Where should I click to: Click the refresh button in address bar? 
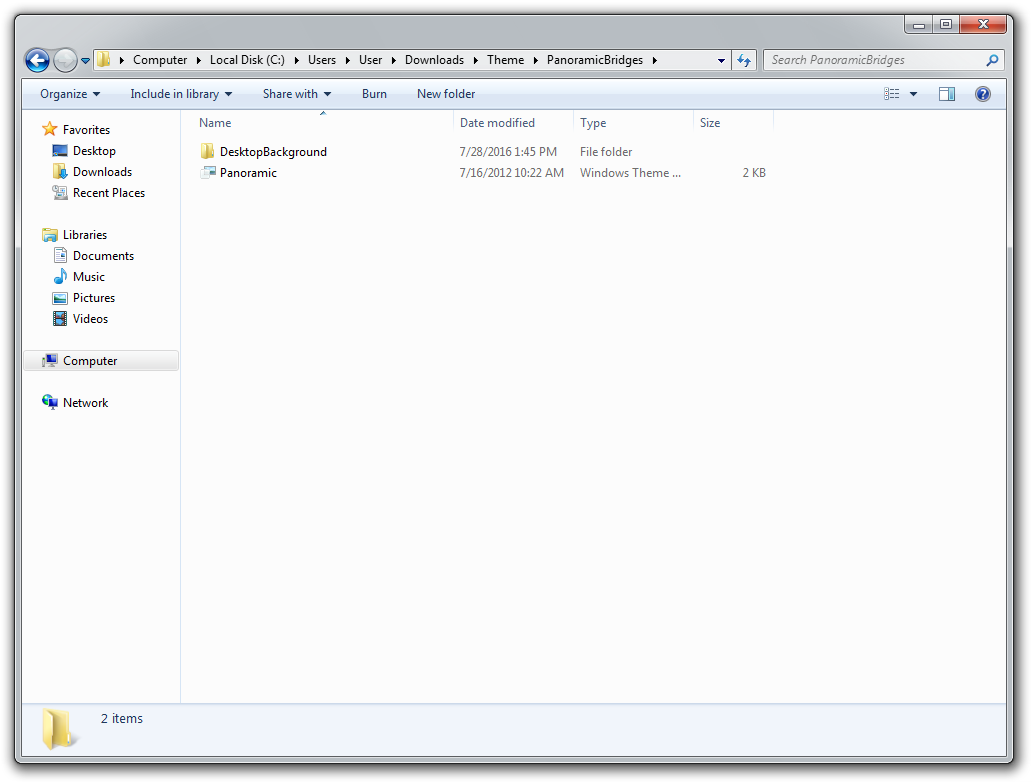click(744, 60)
